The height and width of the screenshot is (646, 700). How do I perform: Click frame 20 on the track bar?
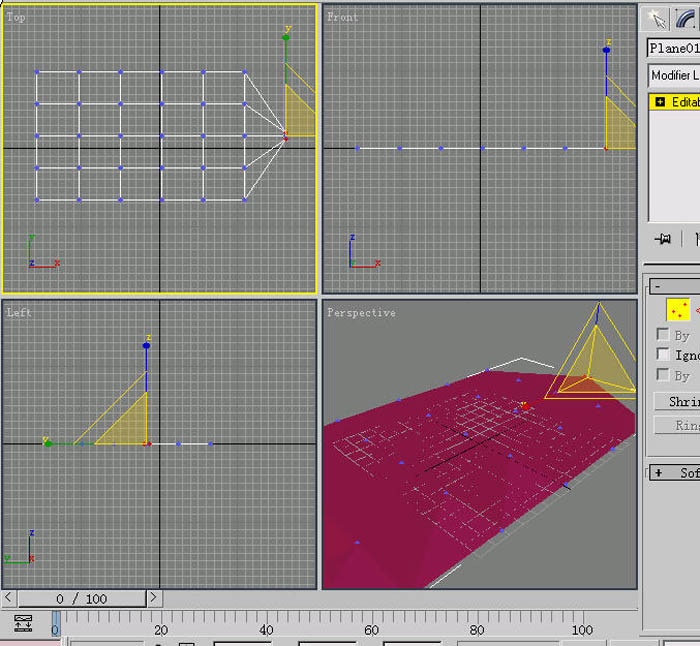161,630
